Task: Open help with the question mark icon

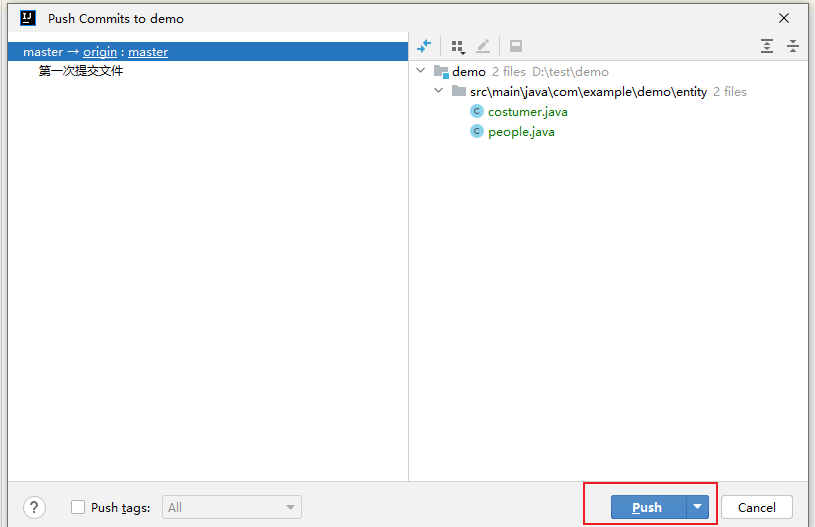Action: (x=34, y=507)
